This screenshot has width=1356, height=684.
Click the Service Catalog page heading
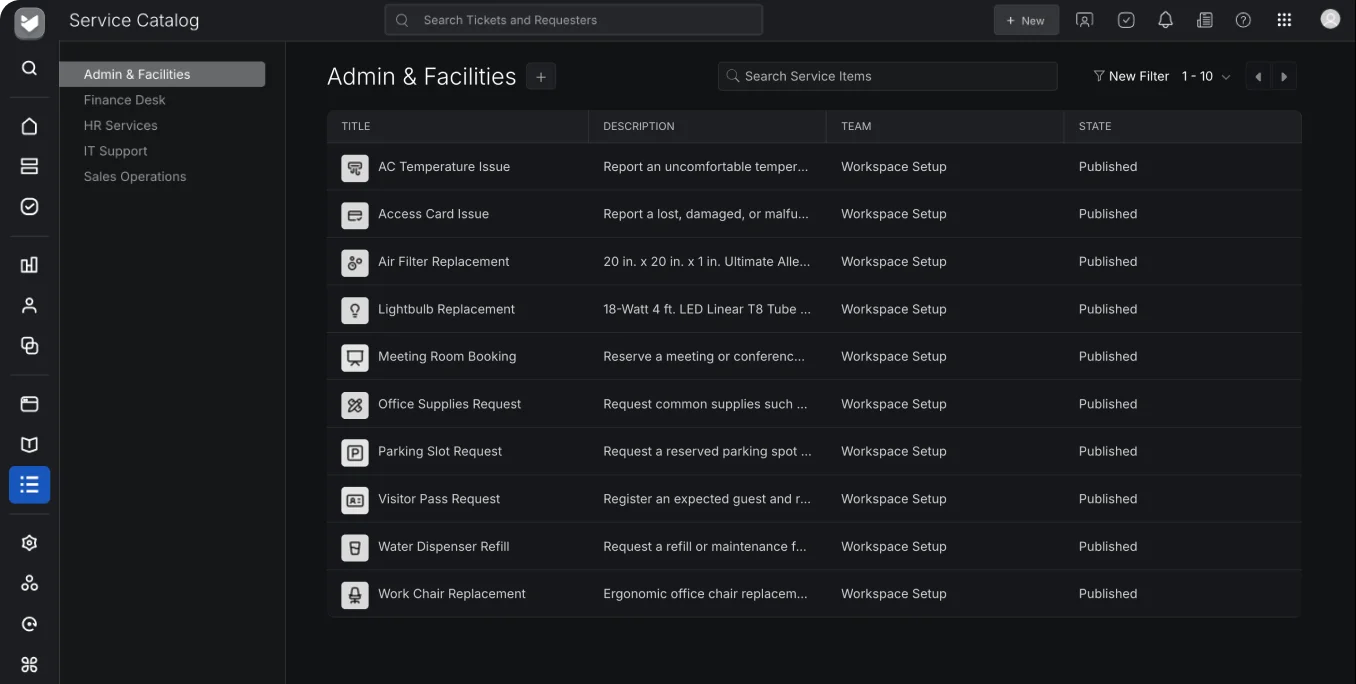click(134, 20)
